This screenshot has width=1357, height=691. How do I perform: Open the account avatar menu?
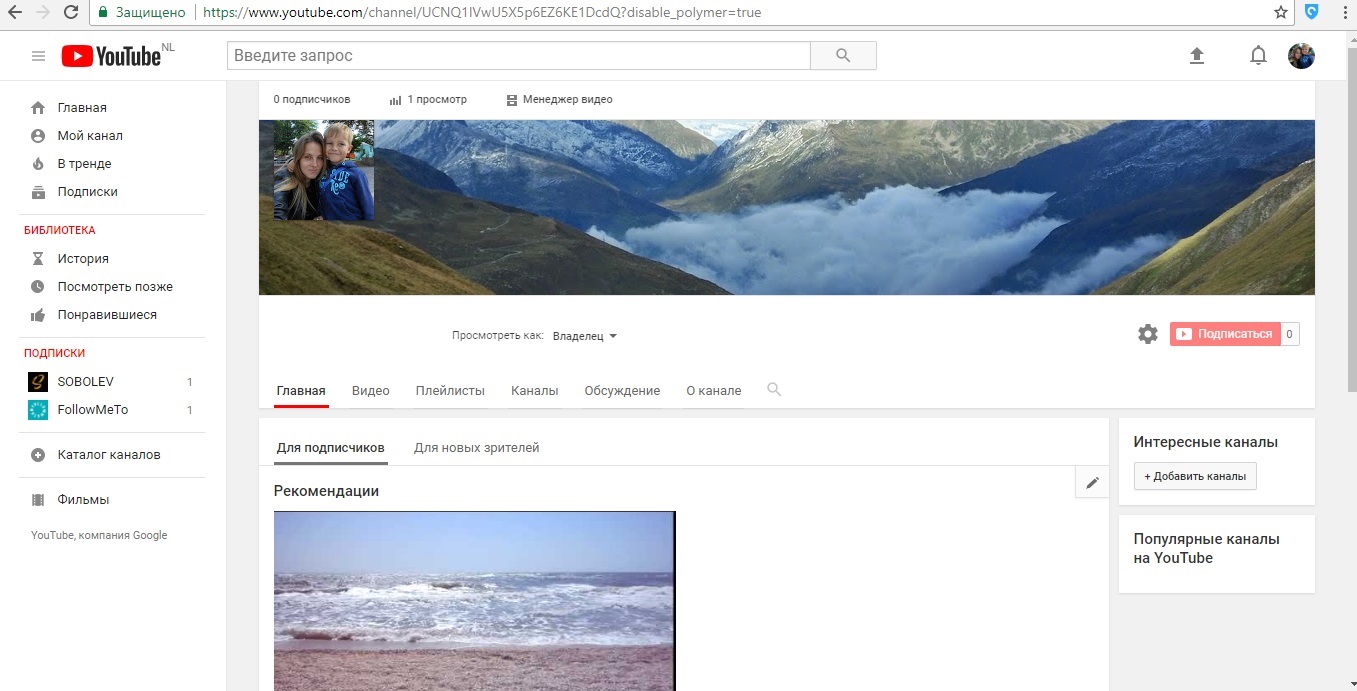tap(1301, 56)
